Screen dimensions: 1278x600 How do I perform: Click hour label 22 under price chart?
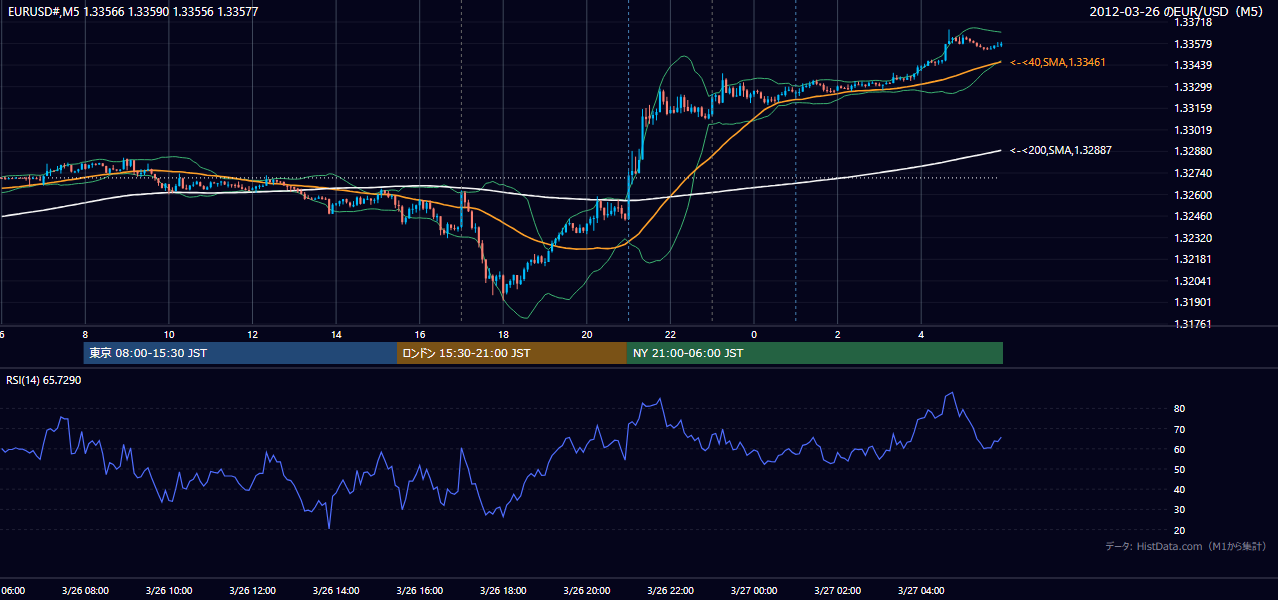pos(670,334)
